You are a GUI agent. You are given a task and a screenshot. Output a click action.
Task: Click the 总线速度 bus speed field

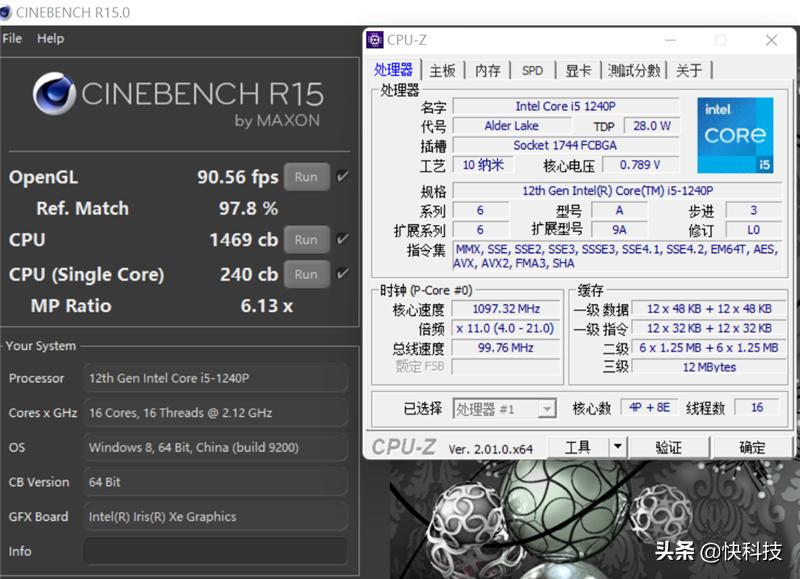point(505,347)
